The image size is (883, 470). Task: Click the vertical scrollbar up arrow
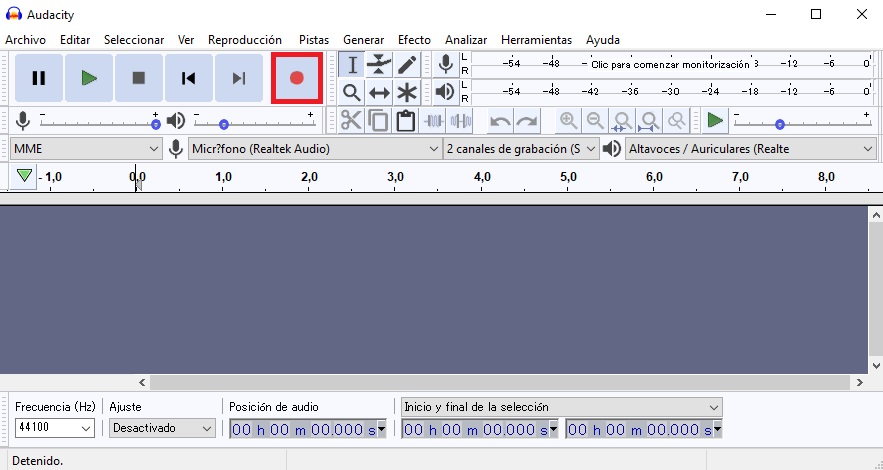pos(876,214)
